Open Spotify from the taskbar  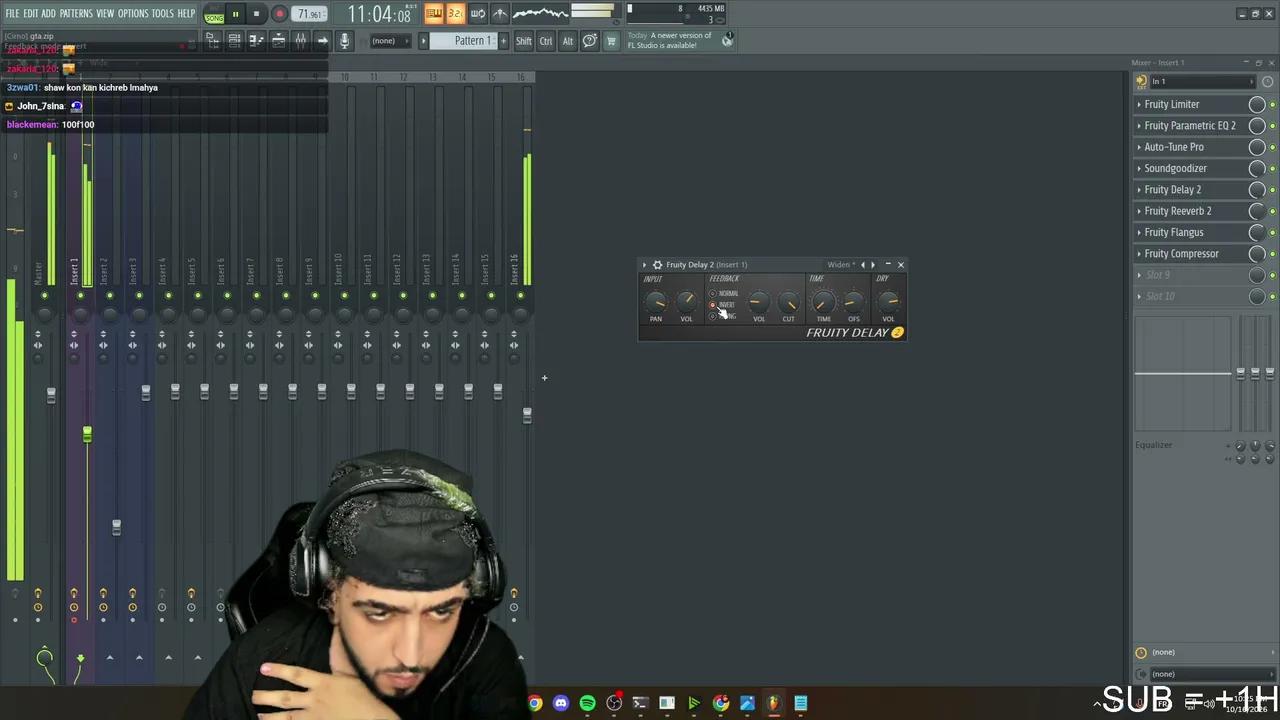coord(587,703)
